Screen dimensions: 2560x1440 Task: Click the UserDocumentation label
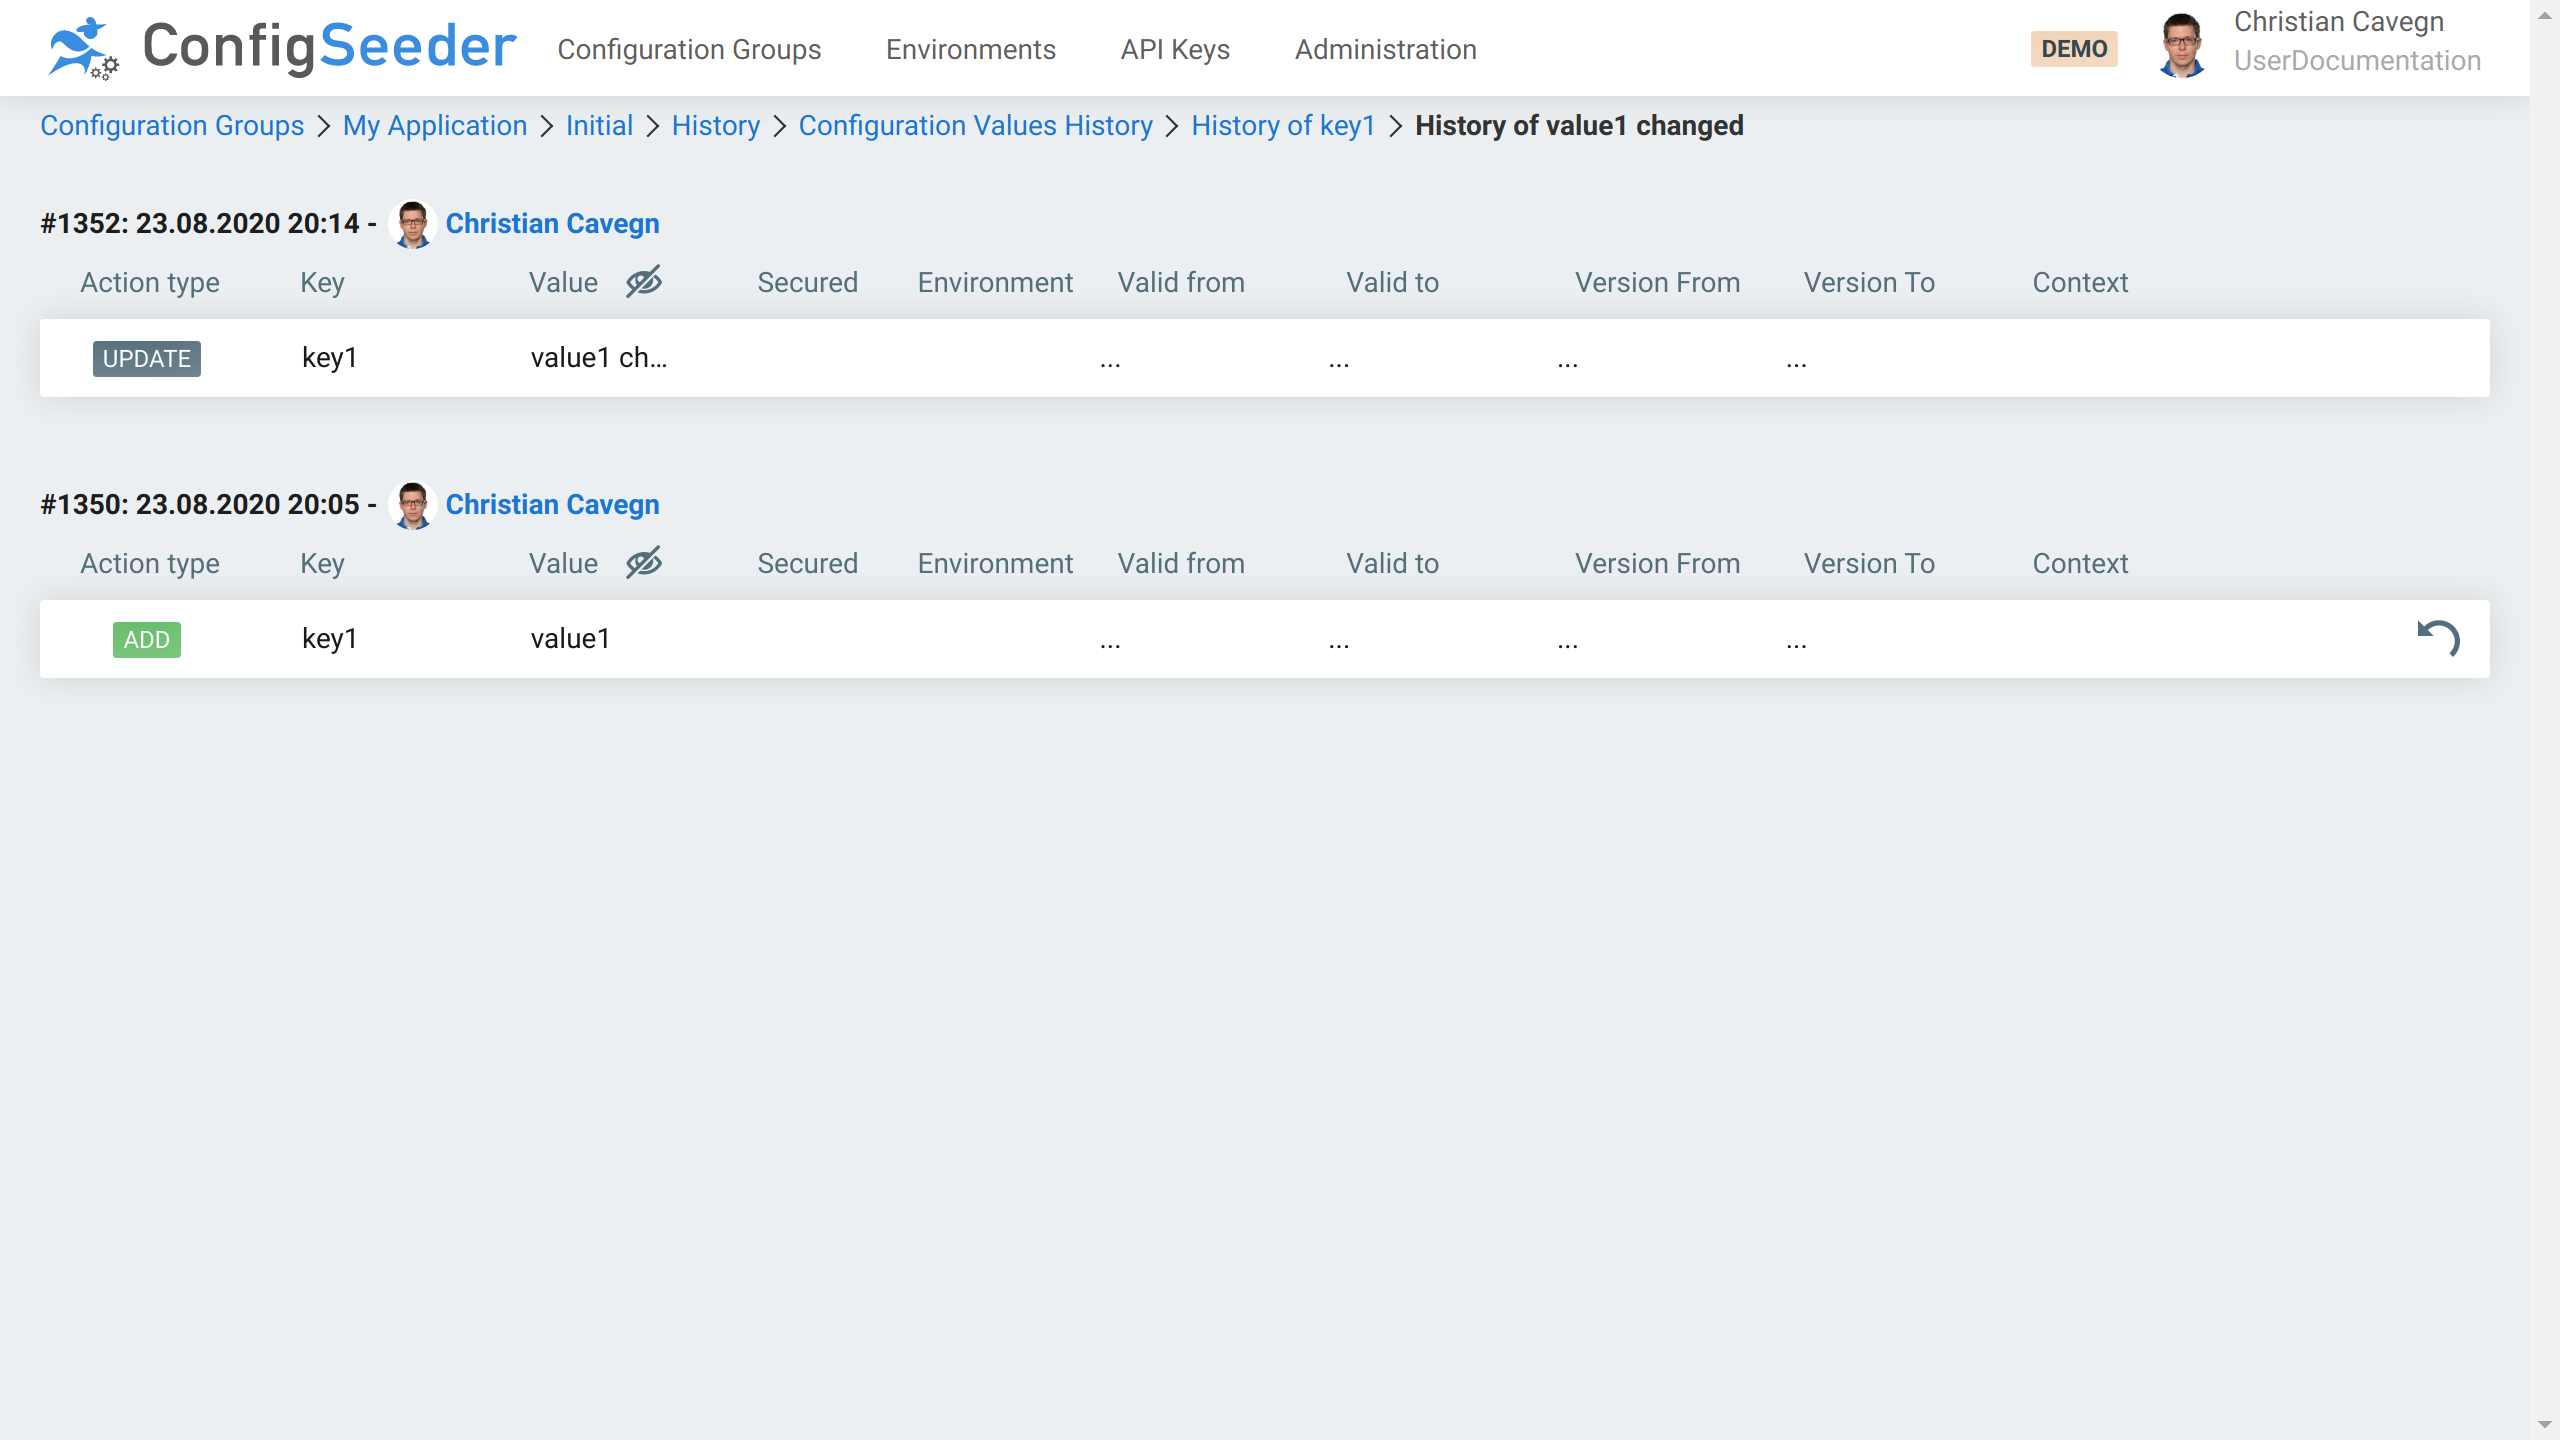point(2357,61)
